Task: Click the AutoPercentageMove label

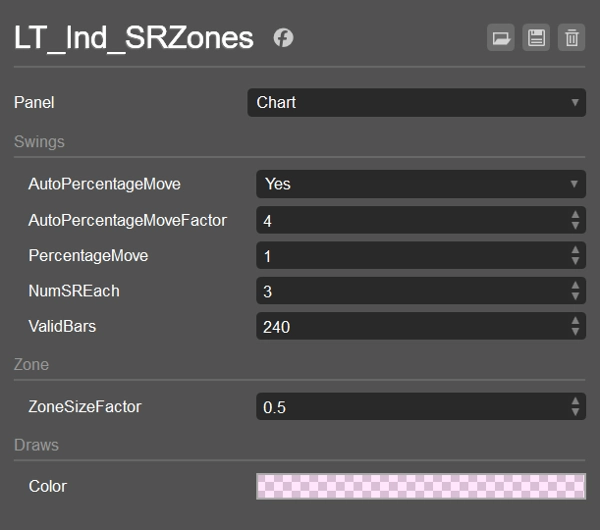Action: [104, 184]
